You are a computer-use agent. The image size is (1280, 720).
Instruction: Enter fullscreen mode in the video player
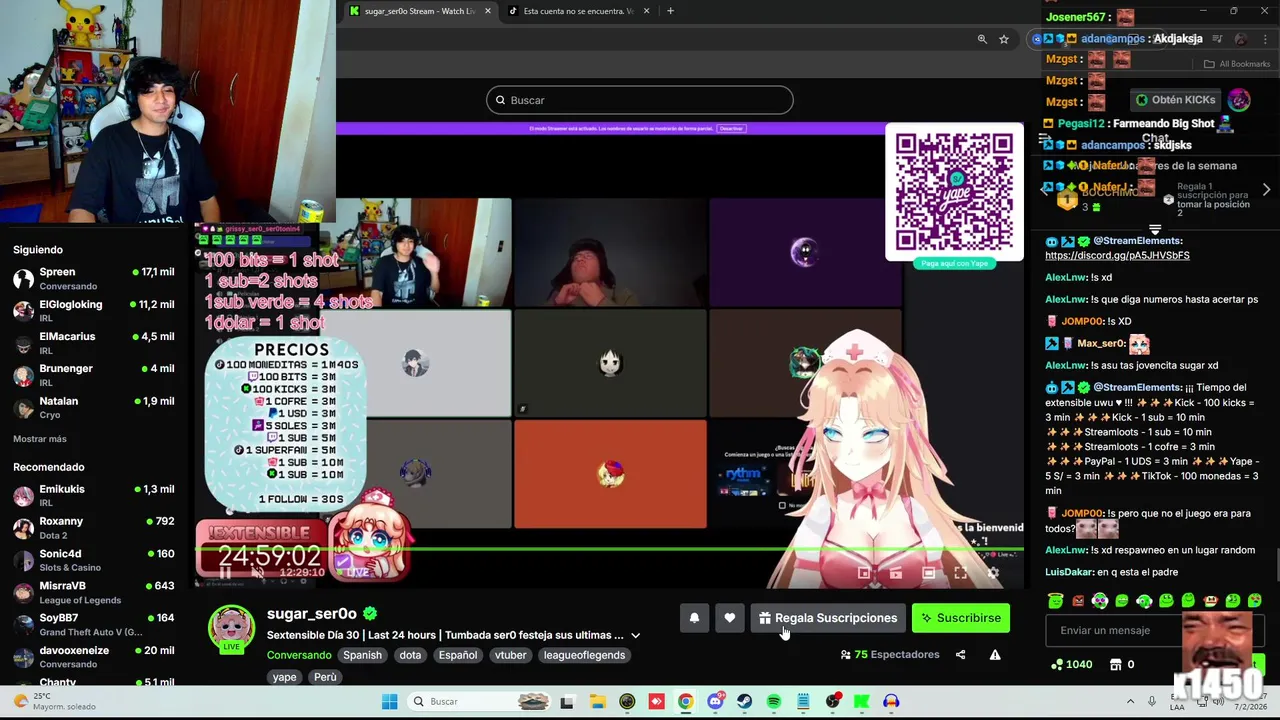coord(961,573)
